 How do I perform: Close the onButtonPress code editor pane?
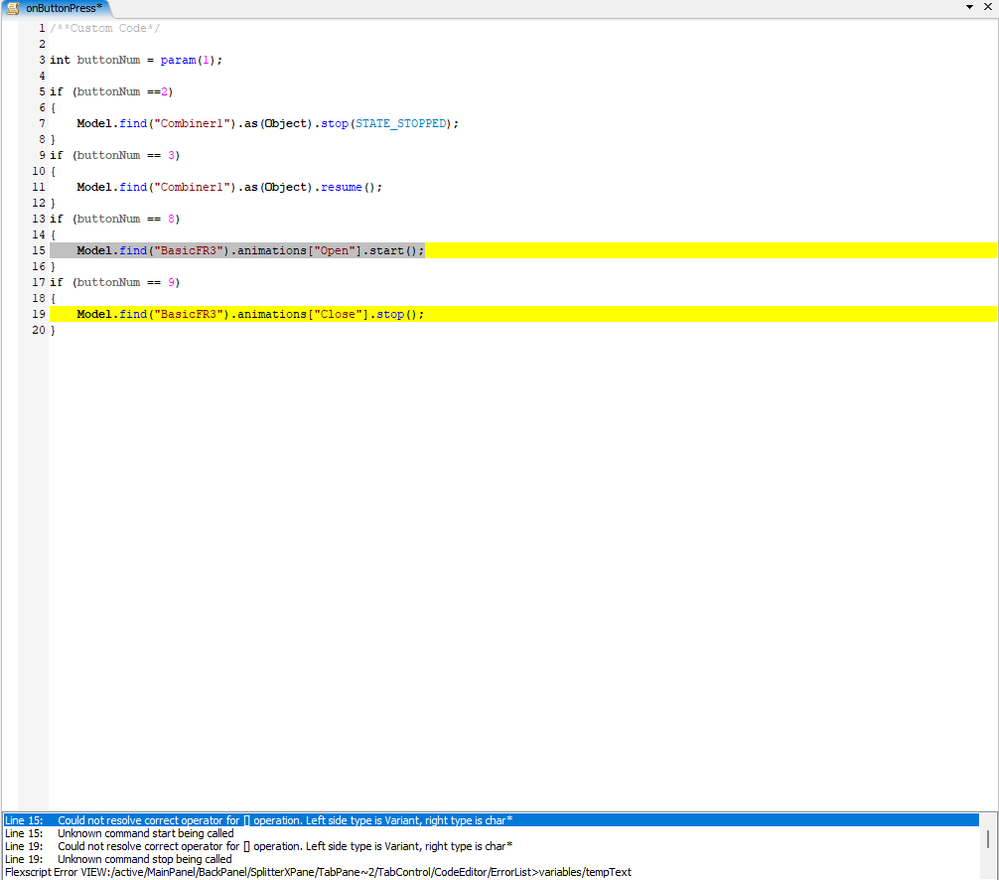(988, 7)
